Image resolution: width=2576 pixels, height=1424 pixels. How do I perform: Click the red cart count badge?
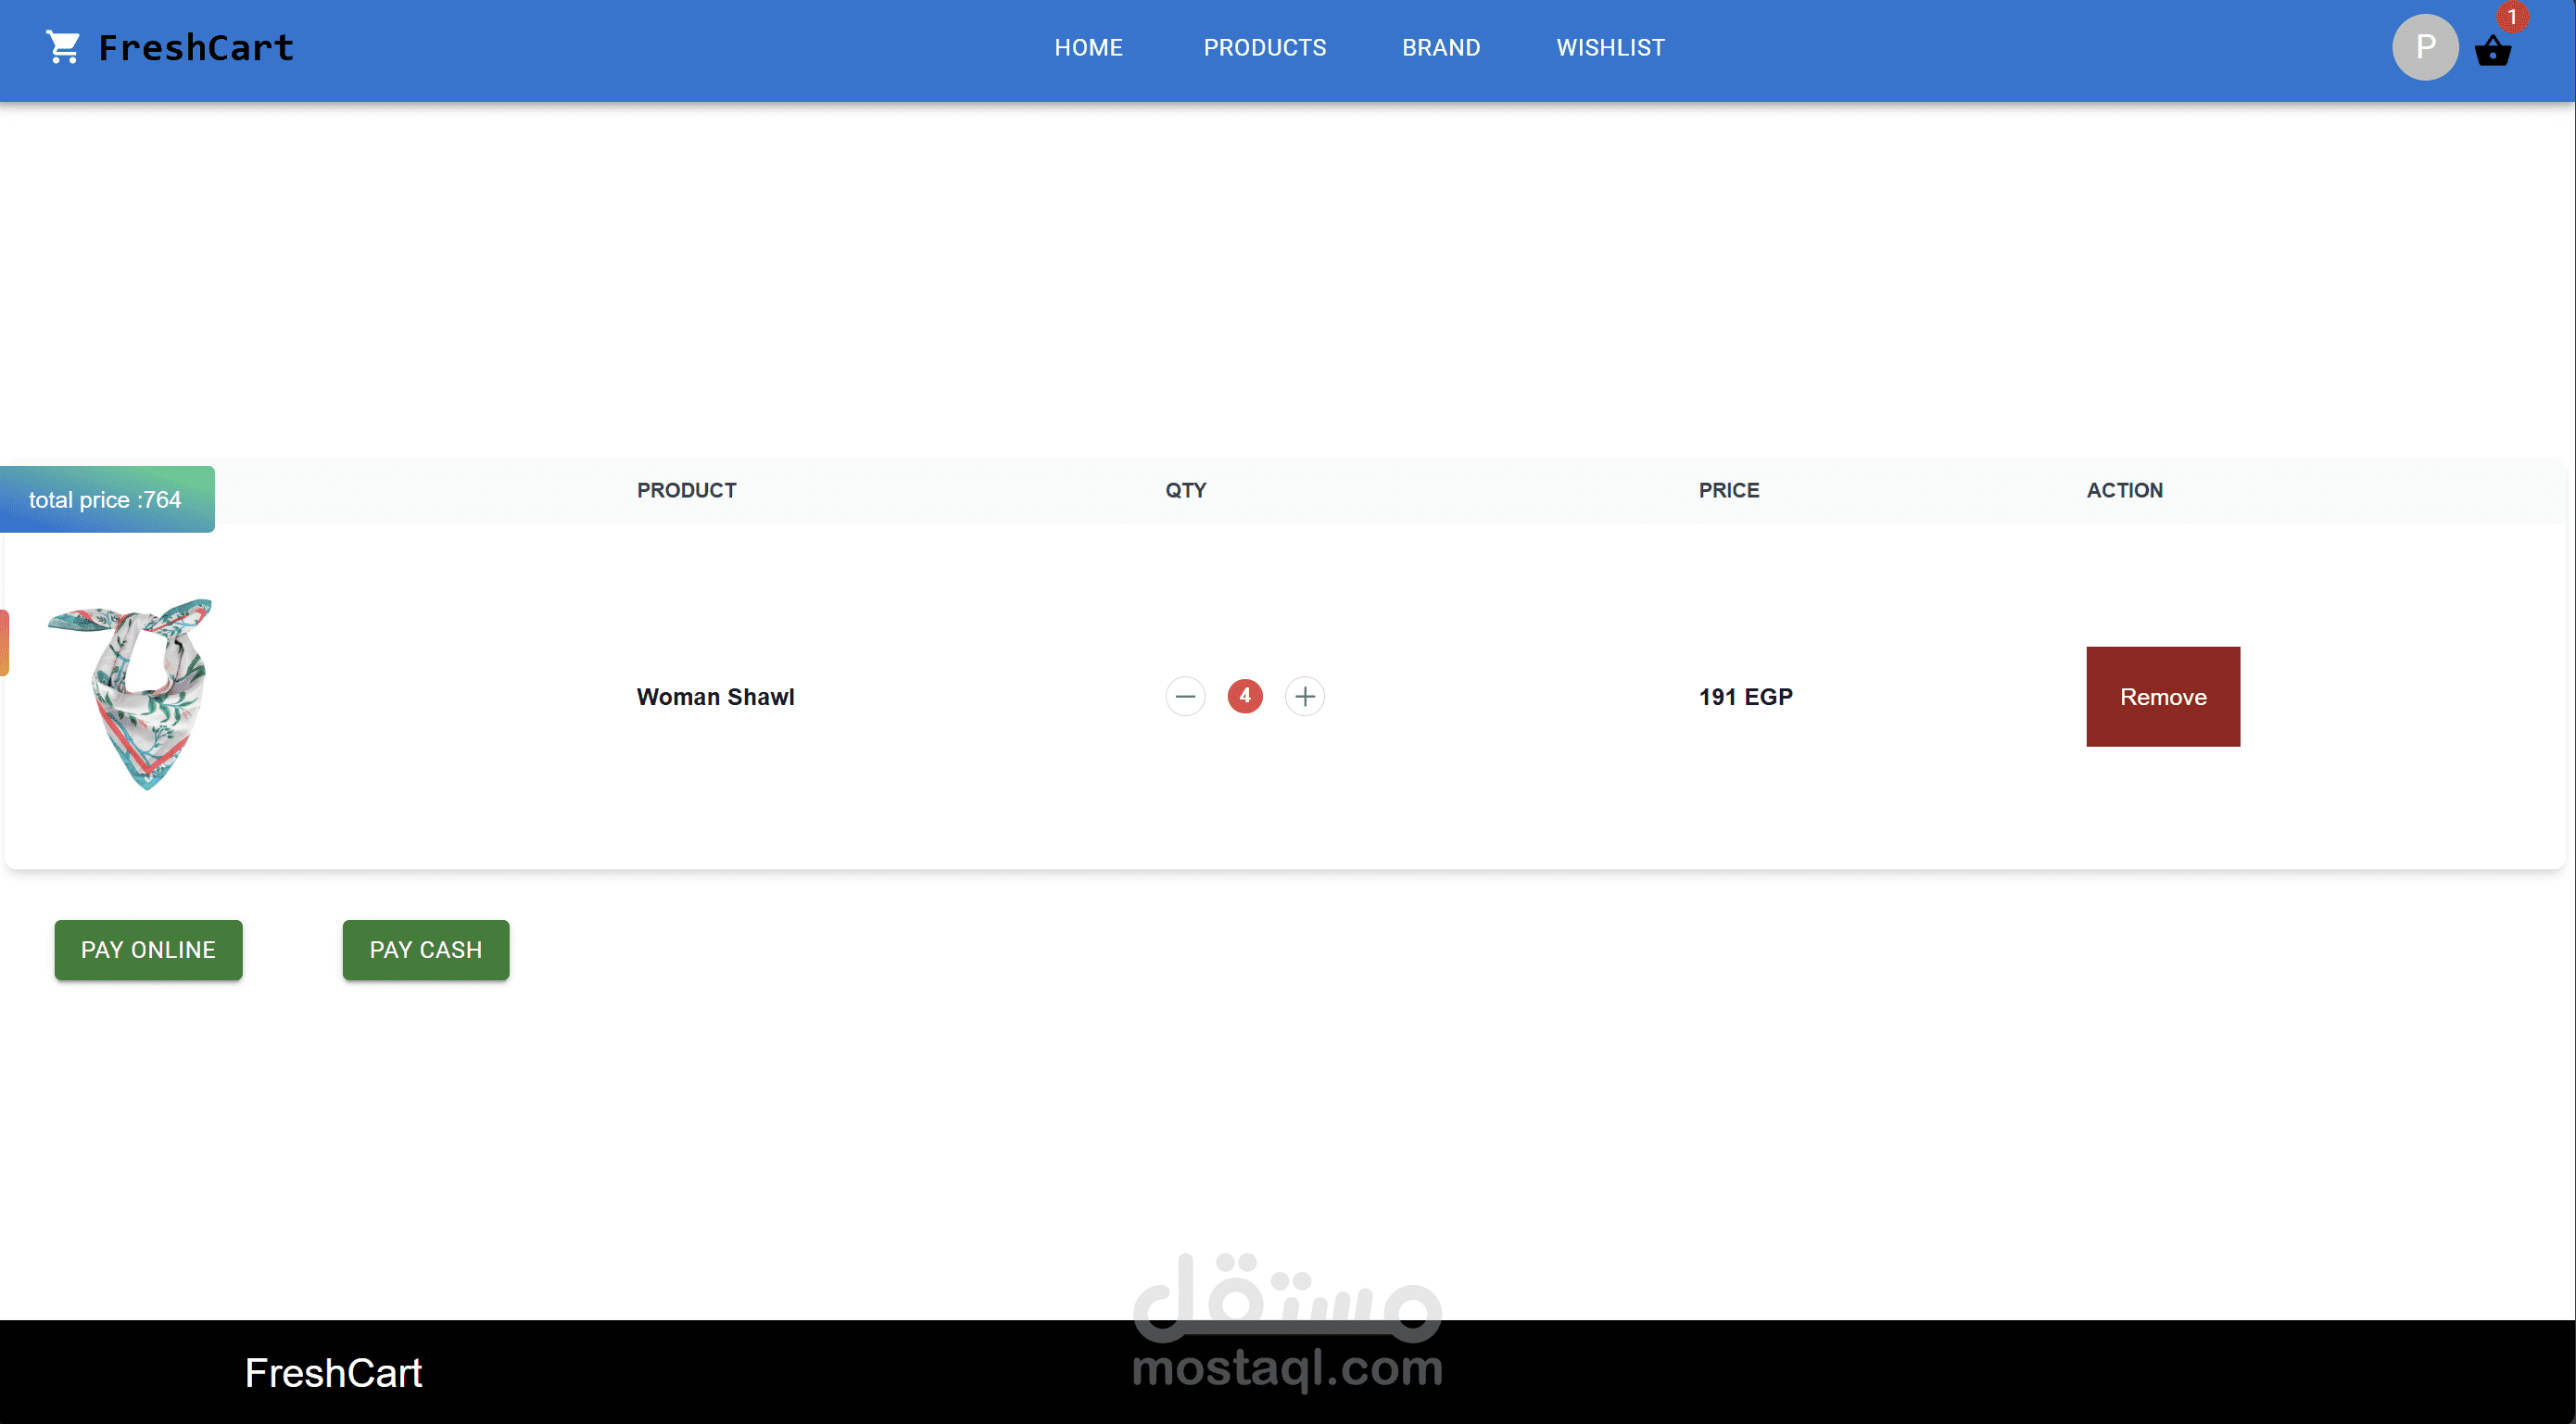2511,17
